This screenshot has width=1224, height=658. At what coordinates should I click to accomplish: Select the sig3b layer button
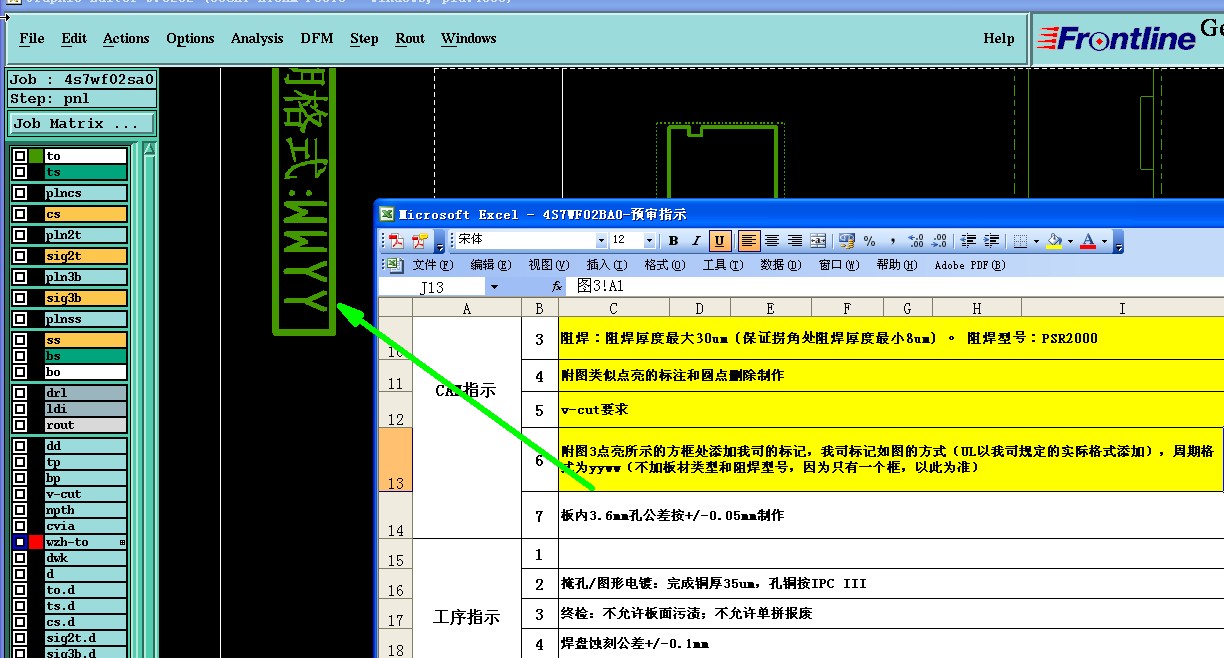pos(86,298)
